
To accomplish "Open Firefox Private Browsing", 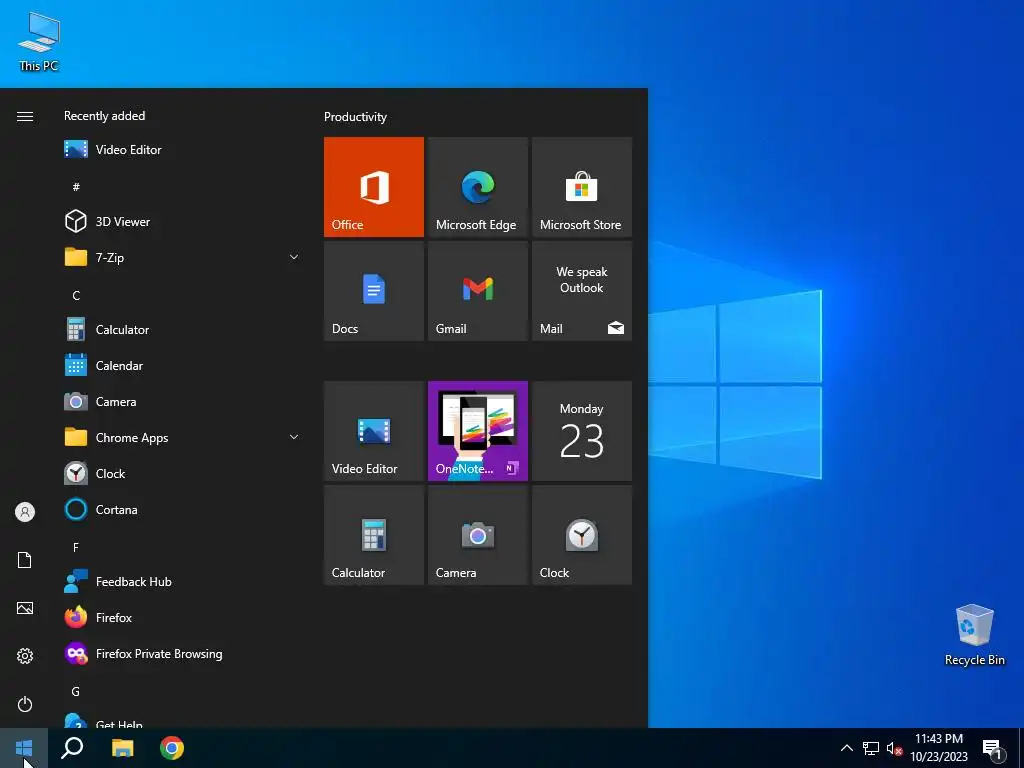I will tap(183, 654).
